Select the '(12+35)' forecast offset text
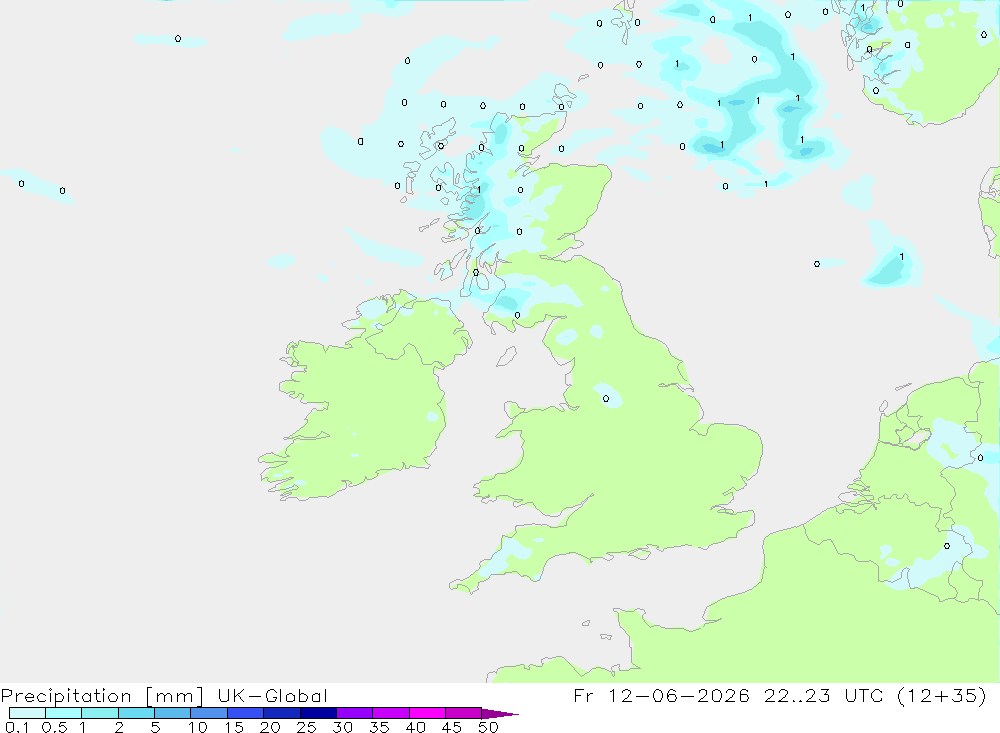The height and width of the screenshot is (733, 1000). [x=941, y=695]
